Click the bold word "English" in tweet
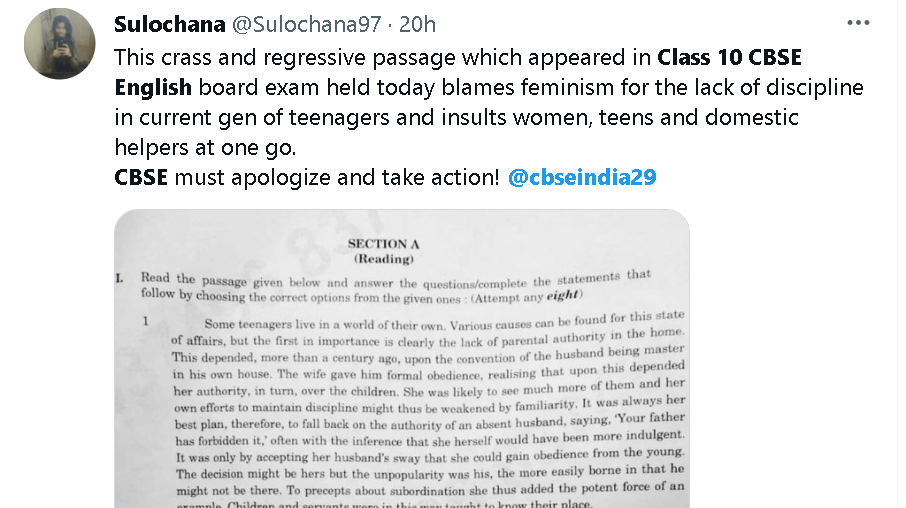 [149, 87]
